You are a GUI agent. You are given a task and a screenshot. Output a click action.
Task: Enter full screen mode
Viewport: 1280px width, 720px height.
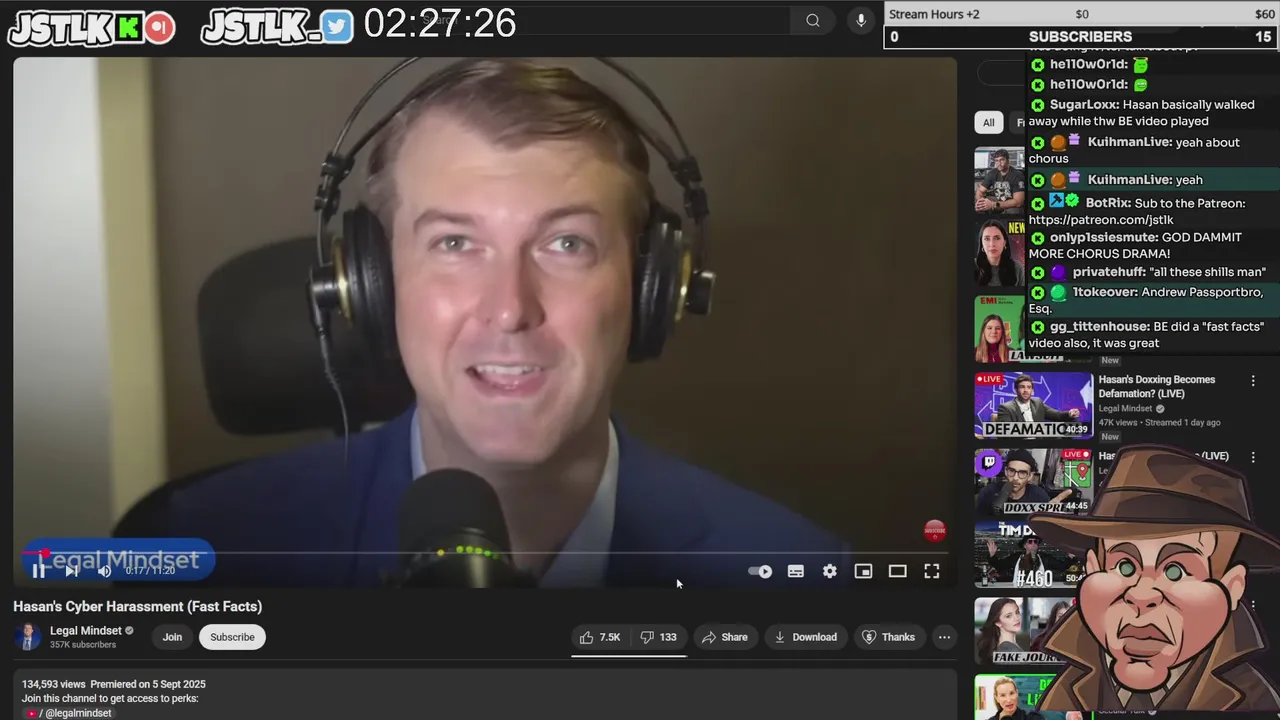tap(931, 571)
